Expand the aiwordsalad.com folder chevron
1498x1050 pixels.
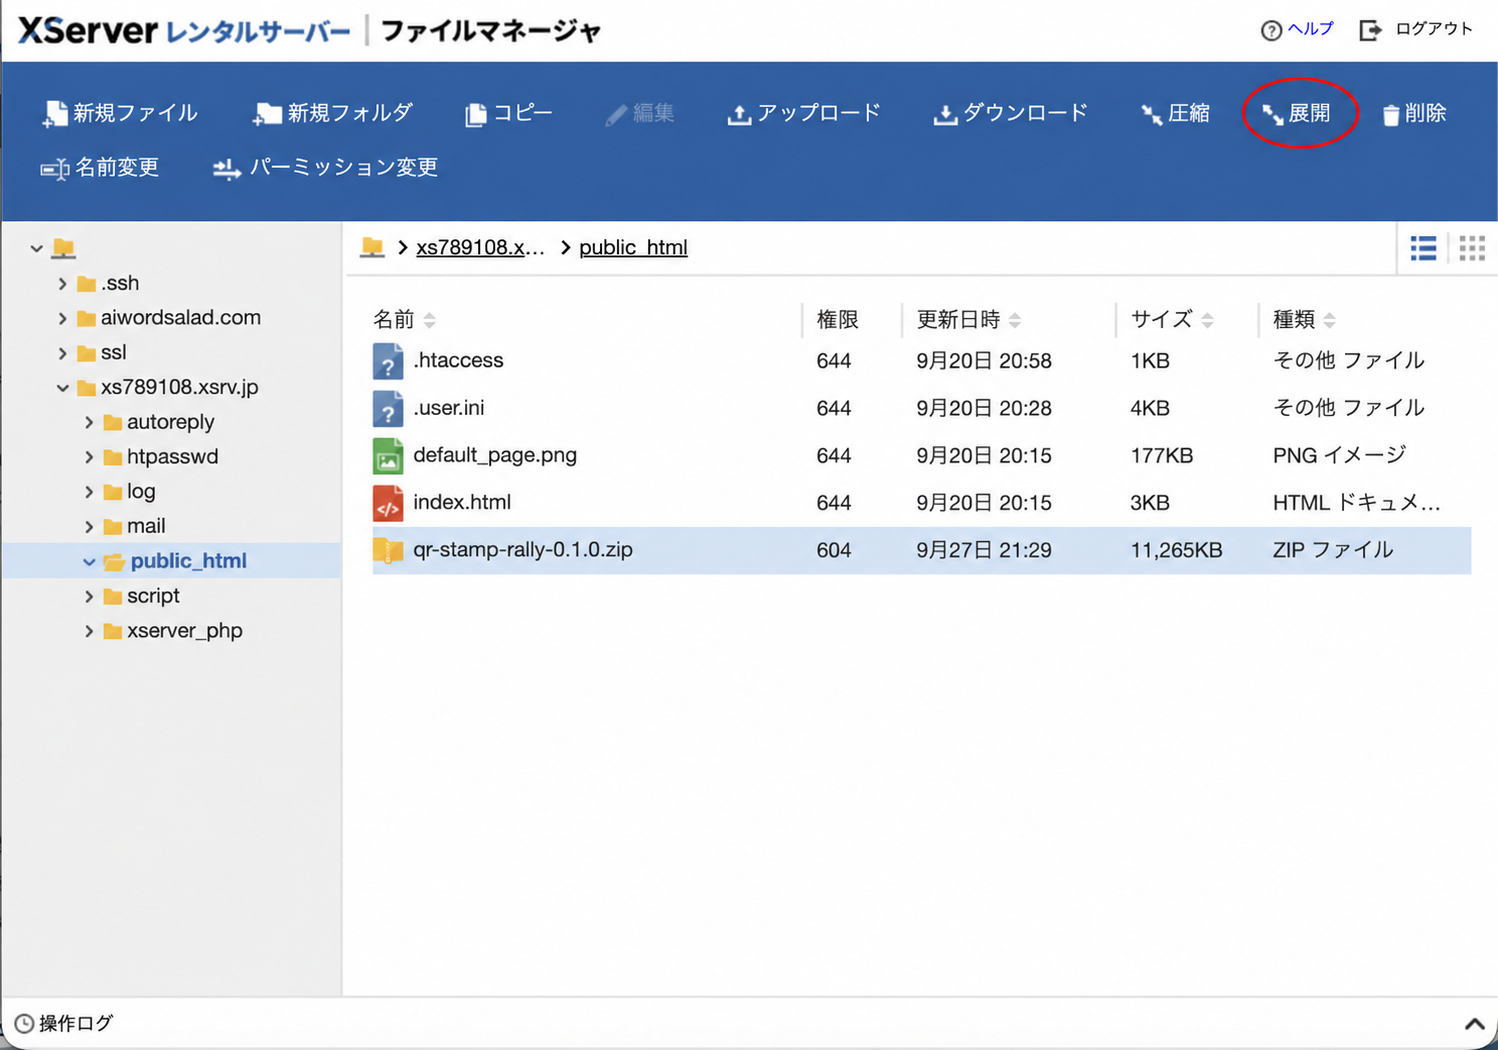[62, 319]
